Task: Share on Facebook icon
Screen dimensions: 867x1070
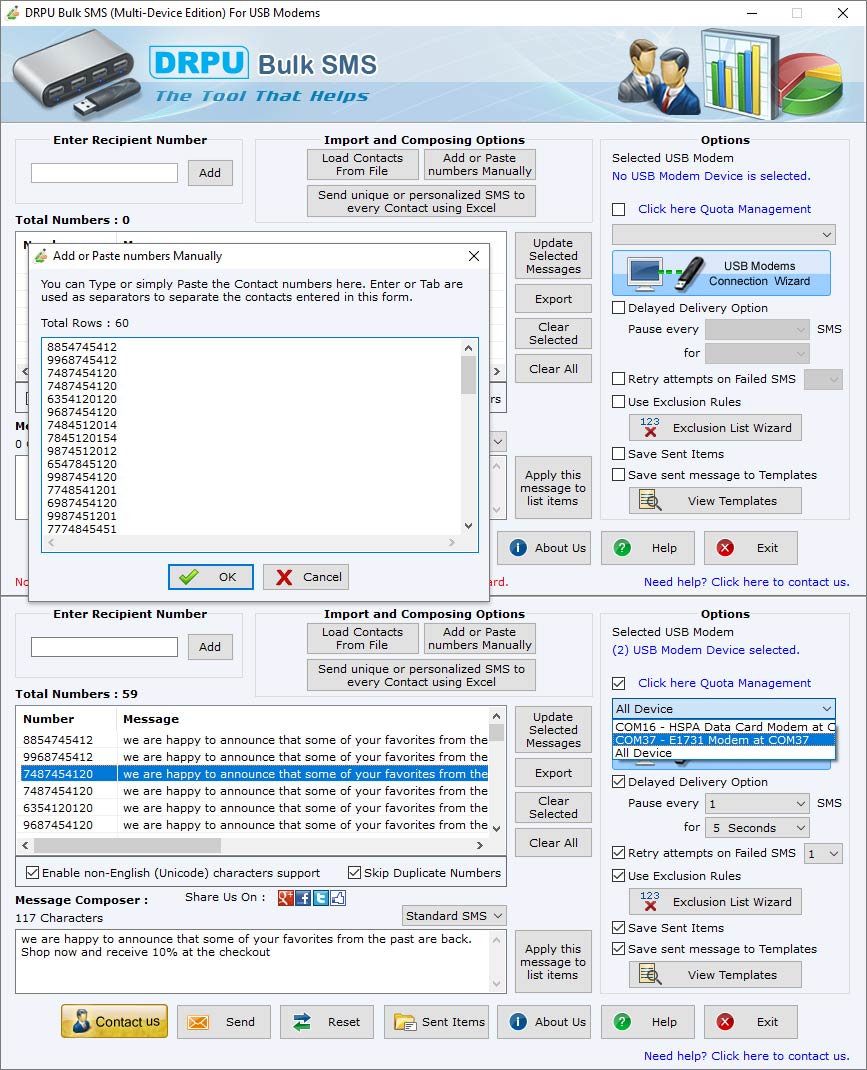Action: [303, 898]
